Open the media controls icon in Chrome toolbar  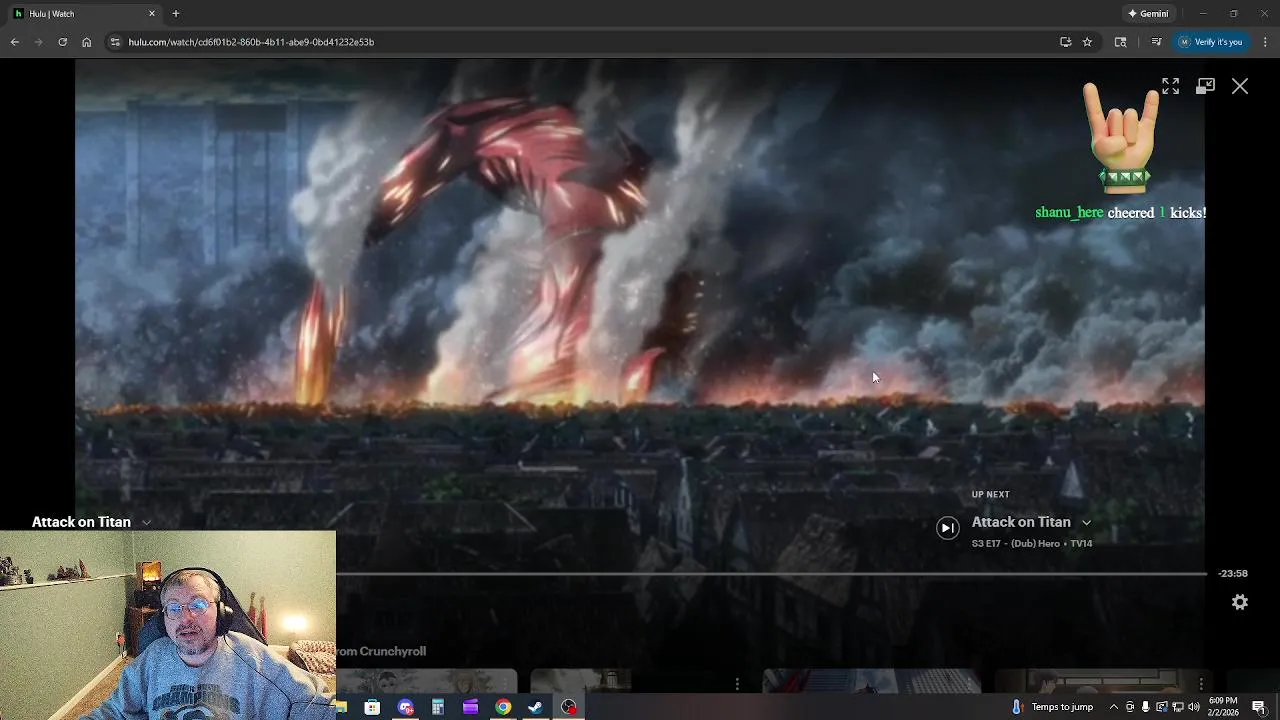pos(1156,42)
